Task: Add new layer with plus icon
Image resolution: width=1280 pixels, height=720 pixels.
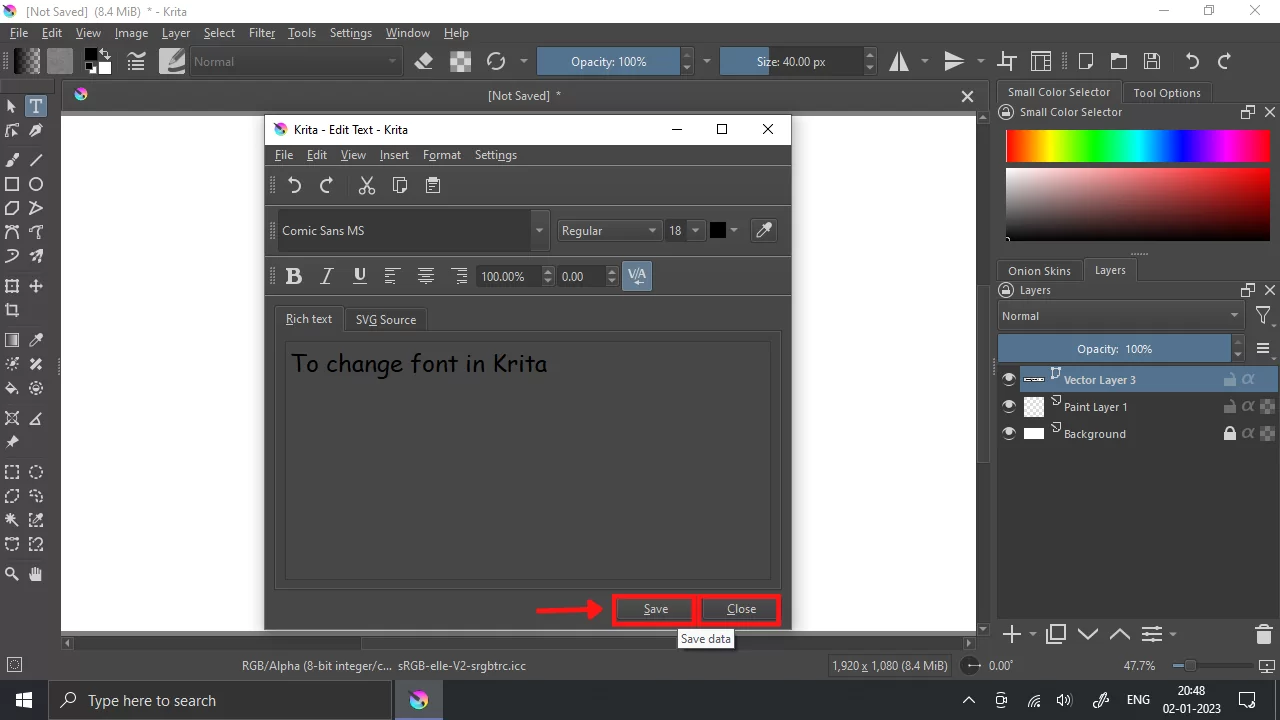Action: pos(1011,634)
